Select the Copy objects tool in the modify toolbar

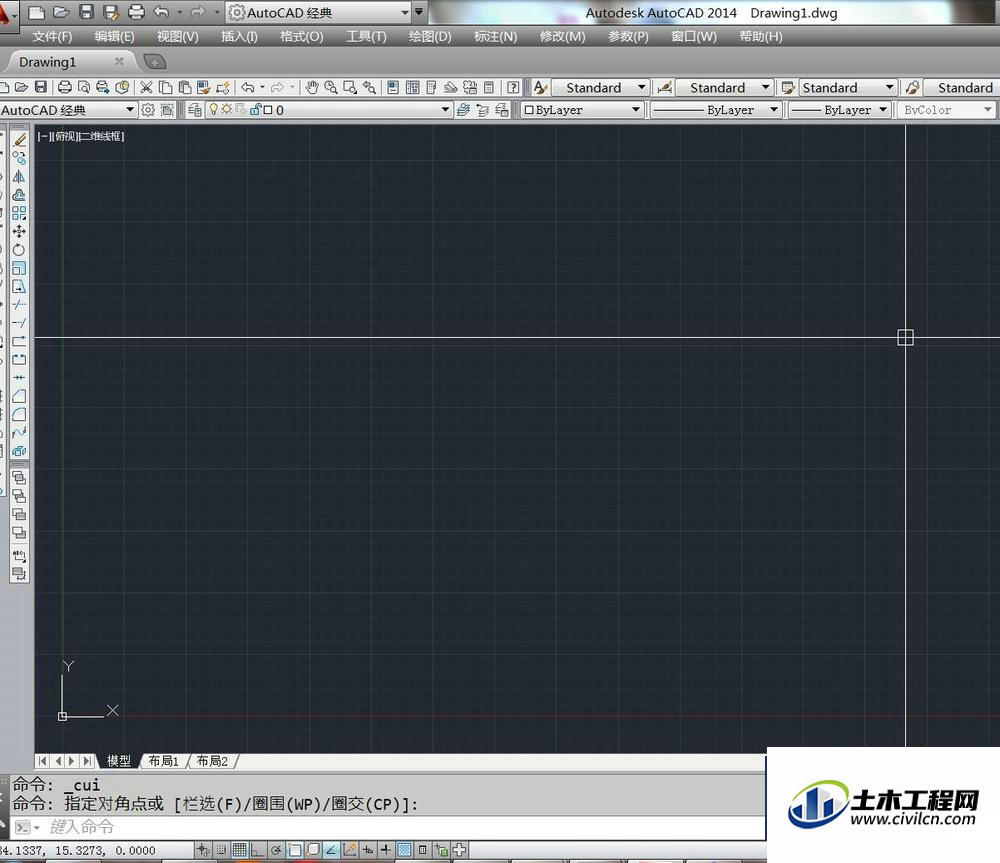point(19,158)
